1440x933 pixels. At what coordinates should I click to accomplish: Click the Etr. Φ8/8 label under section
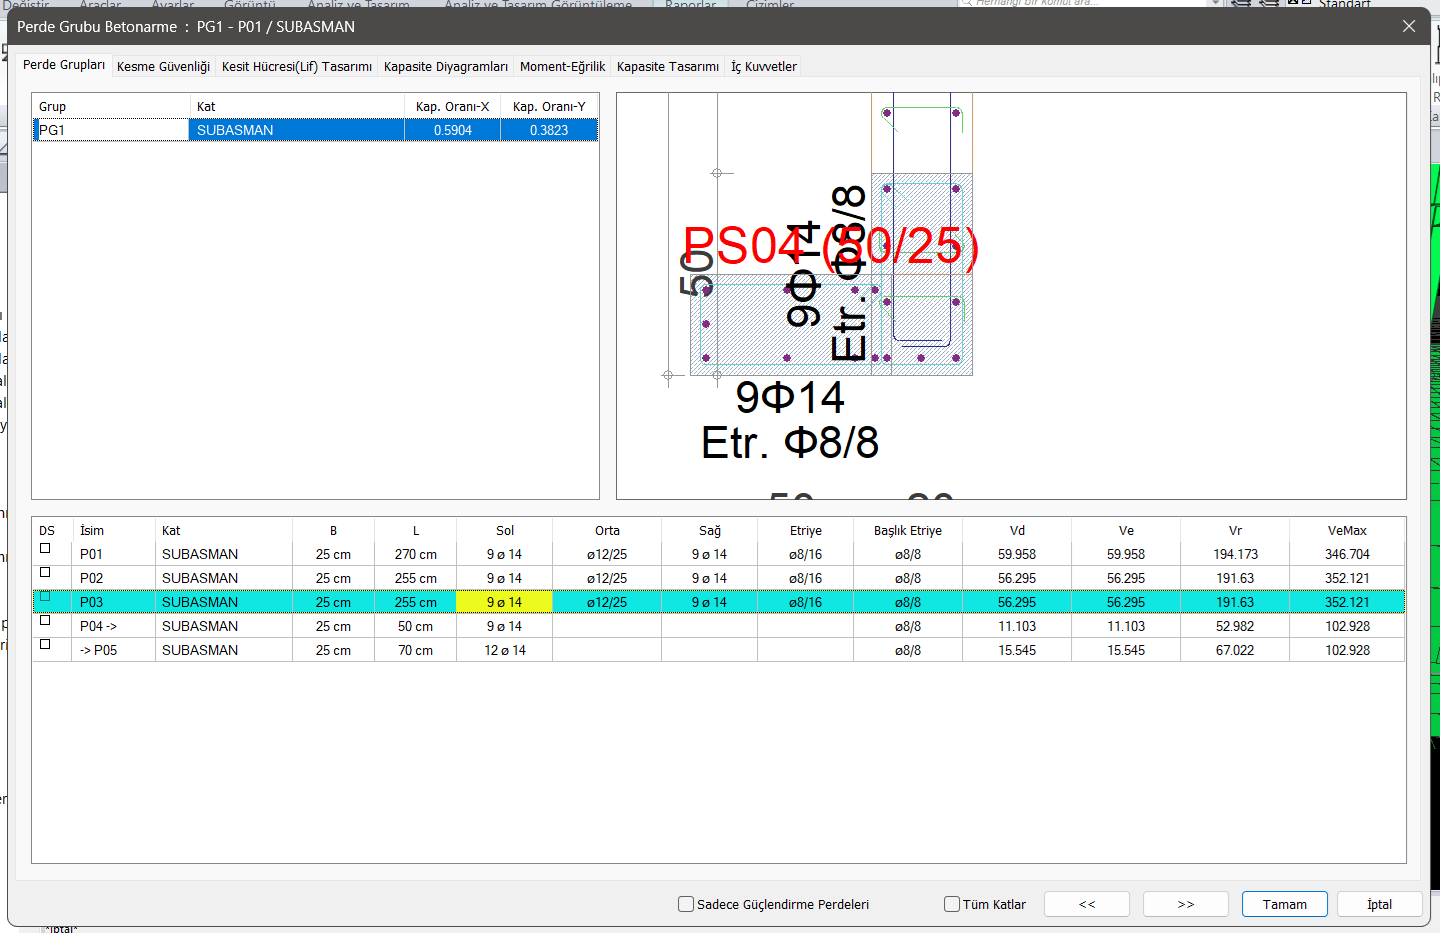tap(790, 442)
